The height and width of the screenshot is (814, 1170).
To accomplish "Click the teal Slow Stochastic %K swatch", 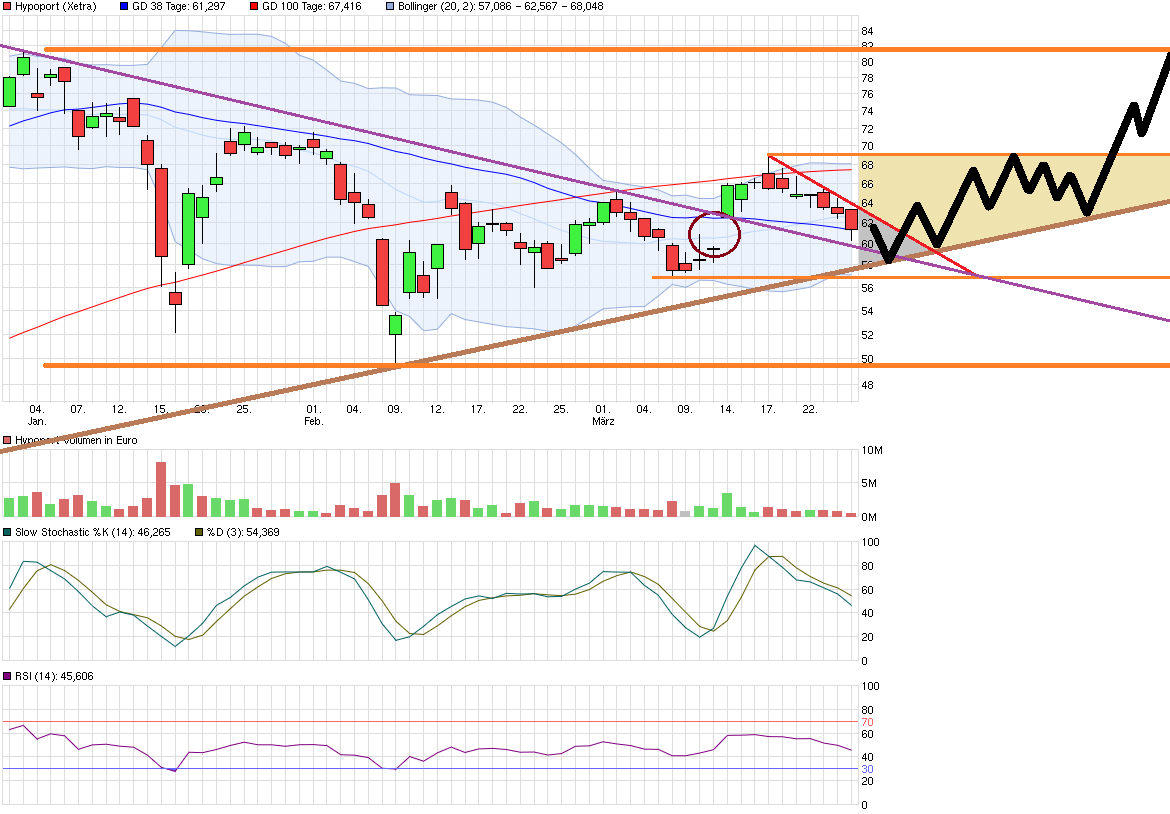I will [x=7, y=532].
